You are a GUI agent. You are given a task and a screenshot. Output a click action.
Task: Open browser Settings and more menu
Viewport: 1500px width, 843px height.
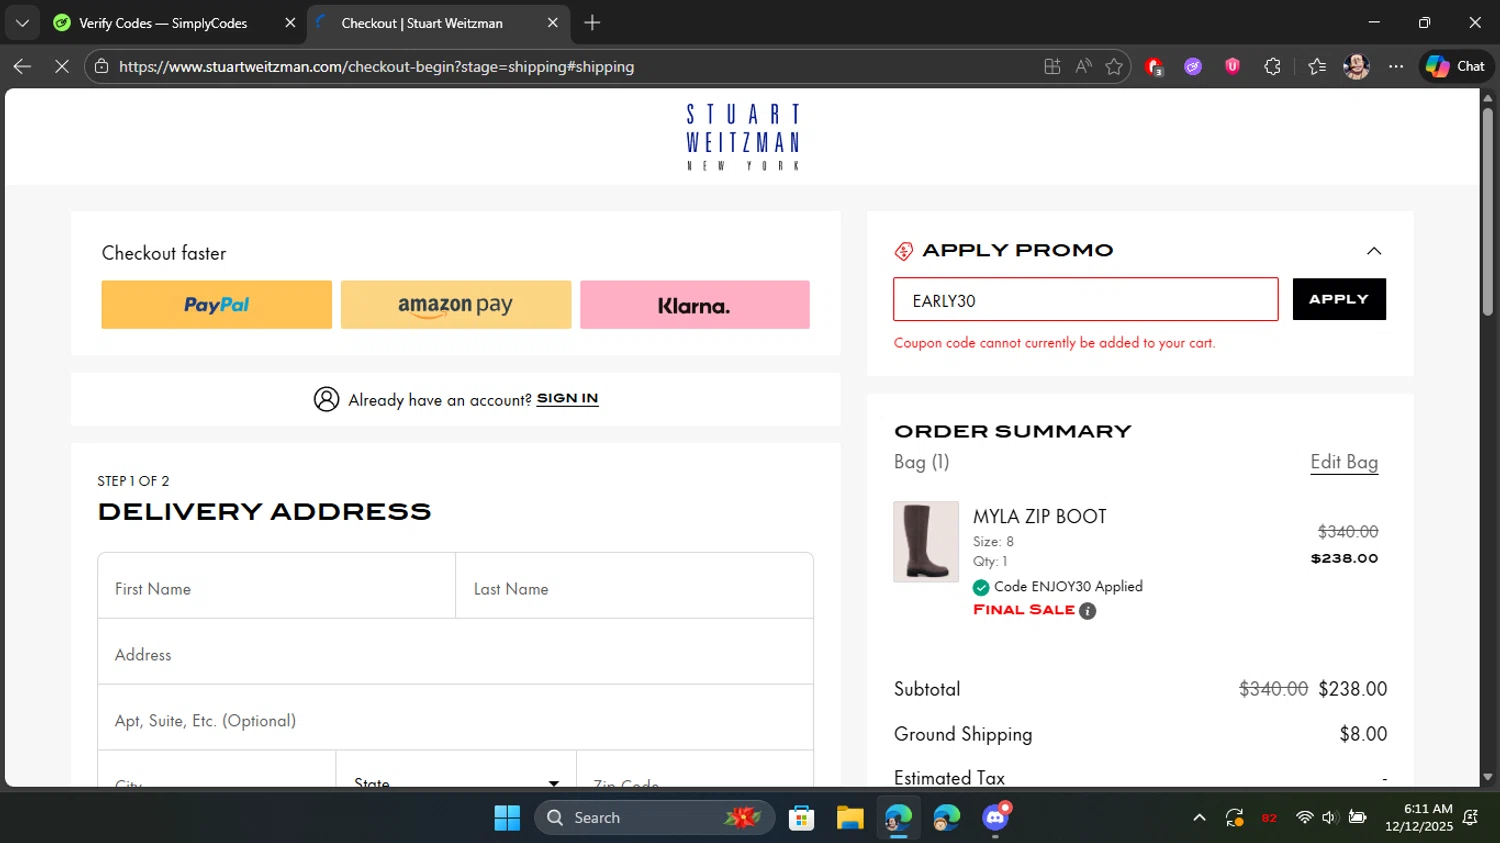tap(1396, 67)
